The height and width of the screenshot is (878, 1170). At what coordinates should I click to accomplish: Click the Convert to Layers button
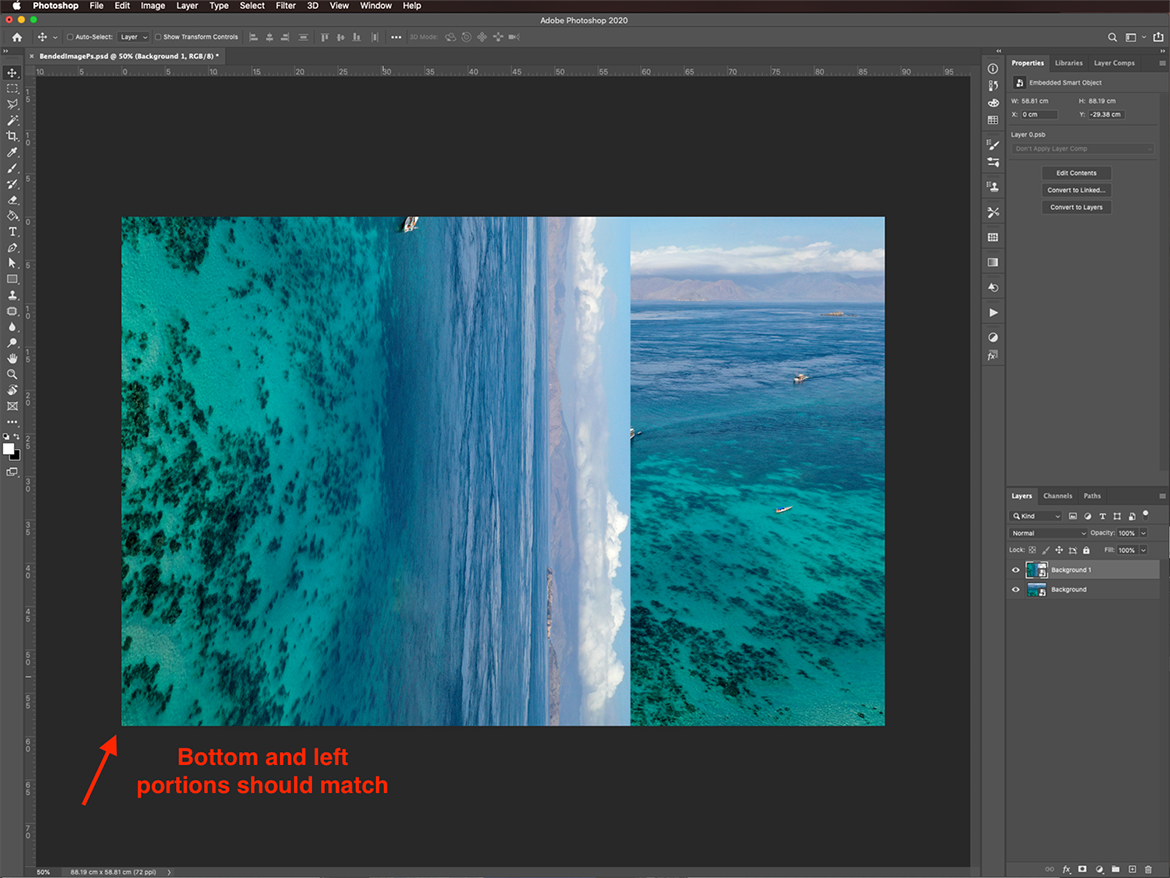(x=1076, y=207)
